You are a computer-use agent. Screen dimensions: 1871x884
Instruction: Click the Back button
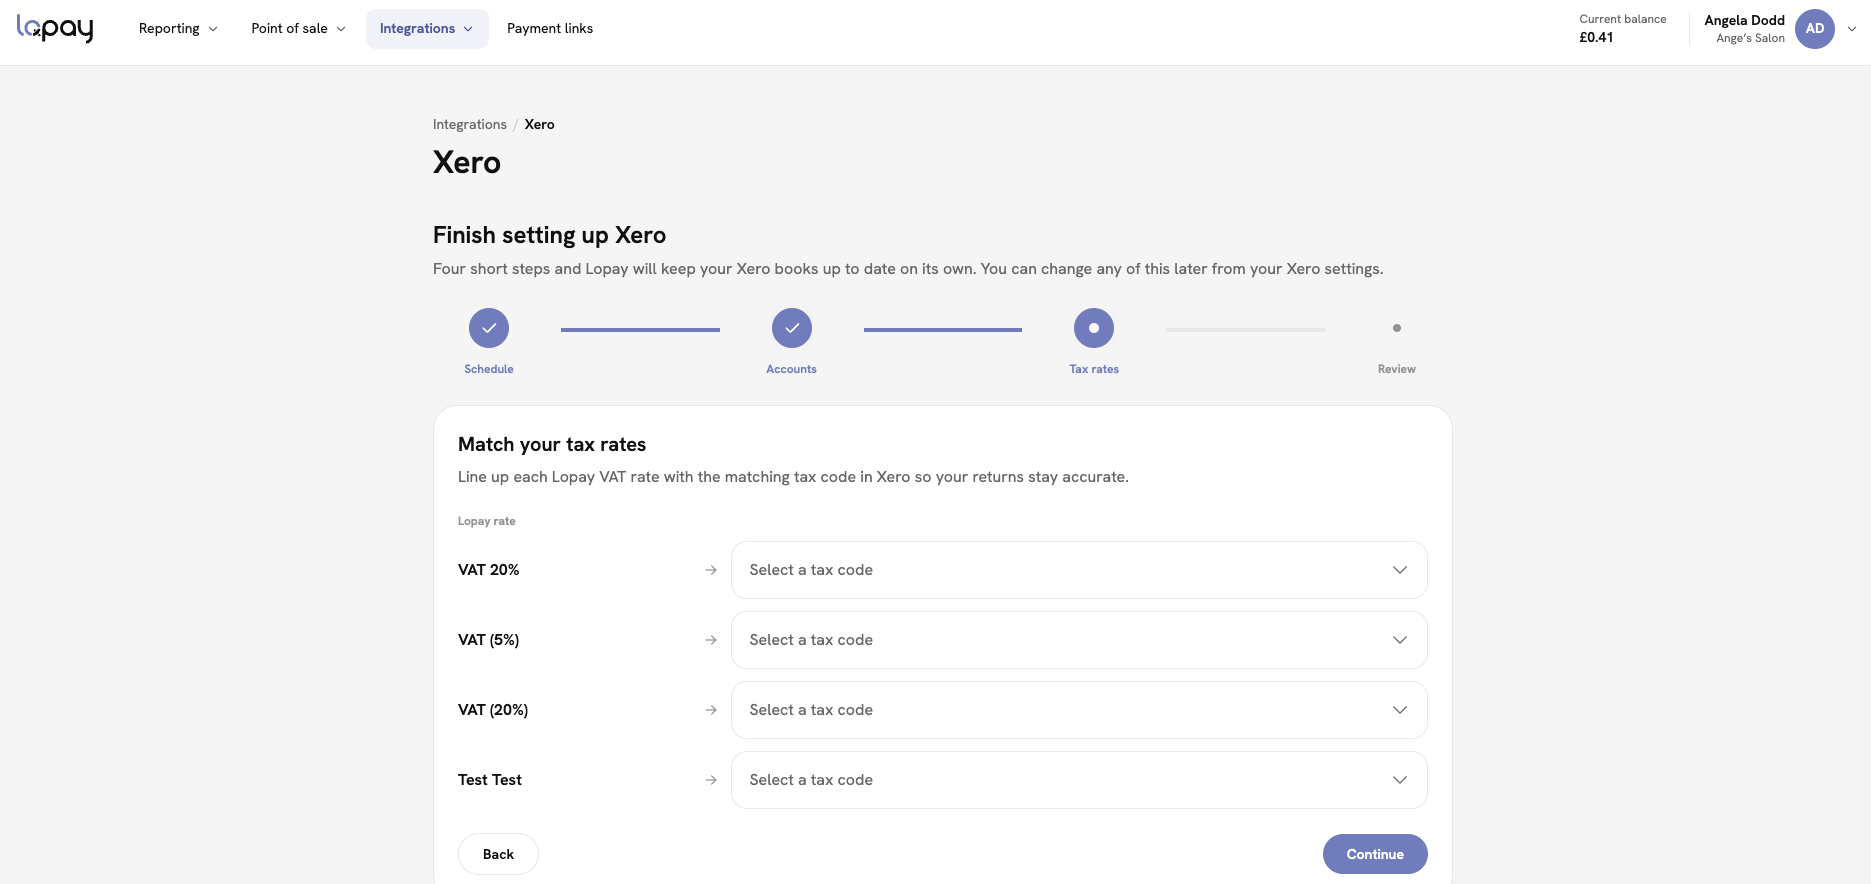point(498,854)
